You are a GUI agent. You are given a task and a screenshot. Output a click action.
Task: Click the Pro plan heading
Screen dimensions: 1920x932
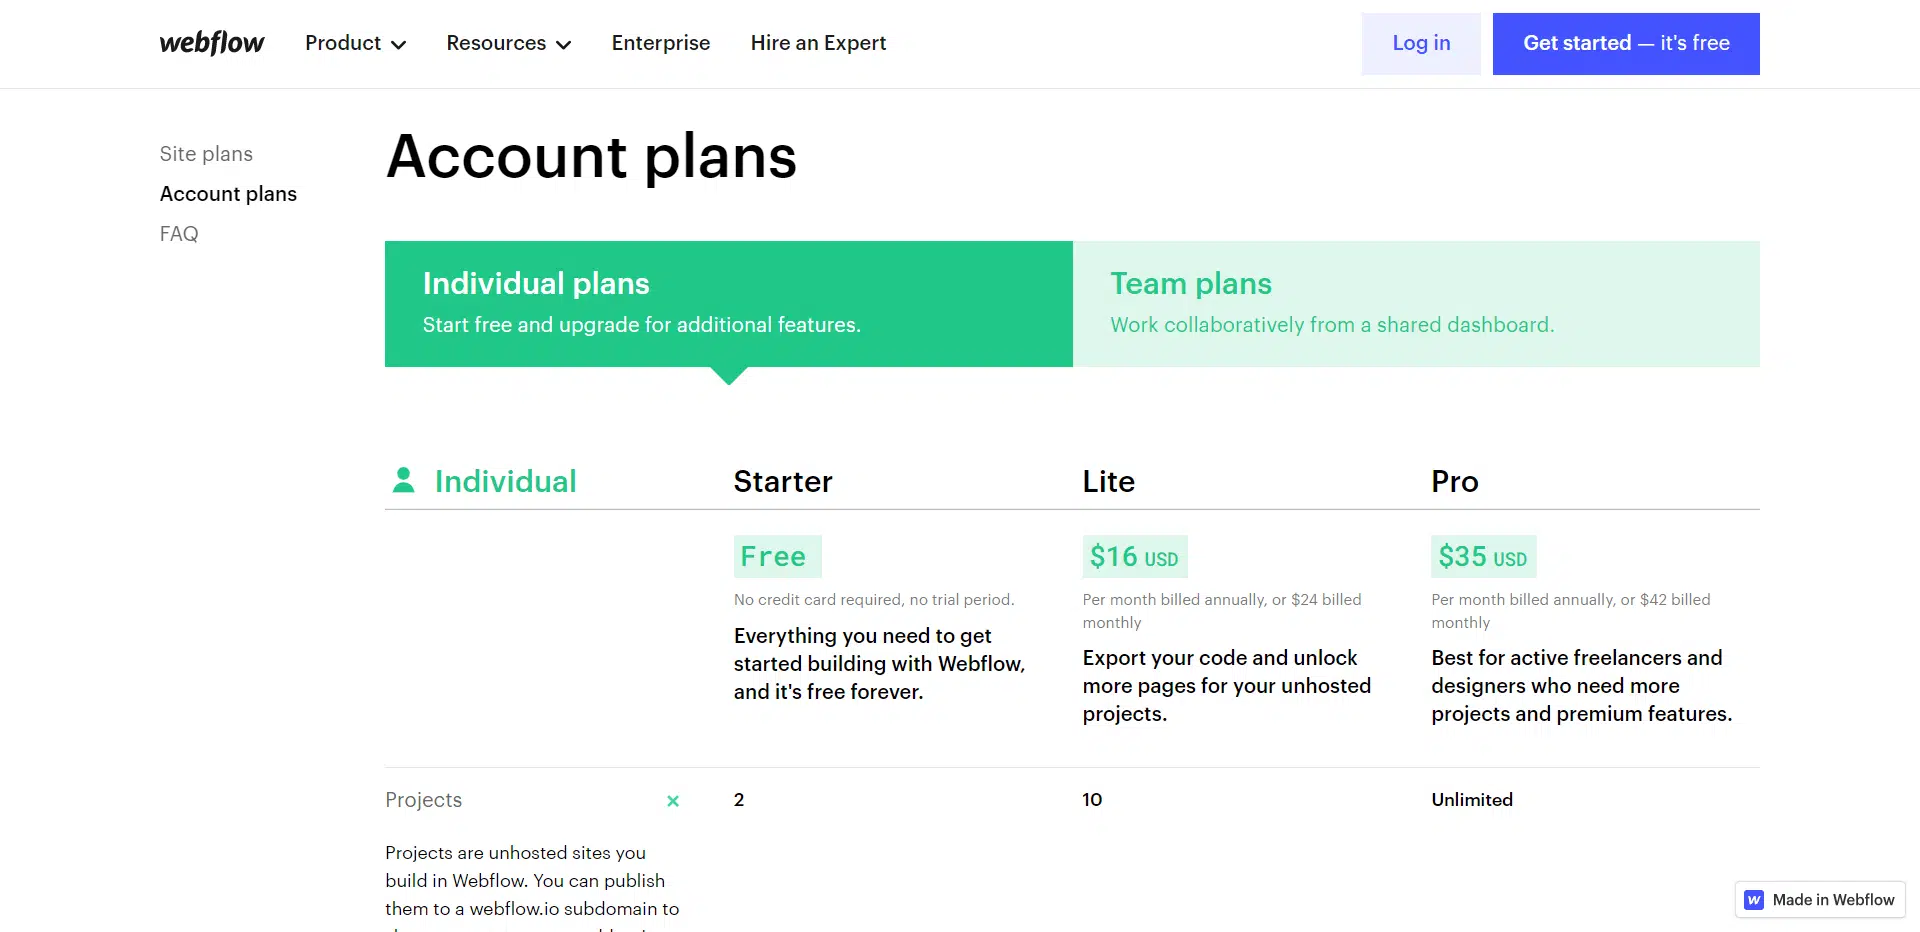1454,482
